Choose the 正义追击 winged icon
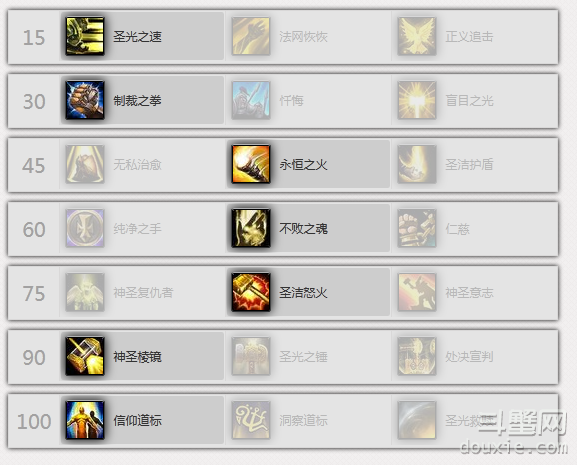The height and width of the screenshot is (465, 577). [x=417, y=36]
